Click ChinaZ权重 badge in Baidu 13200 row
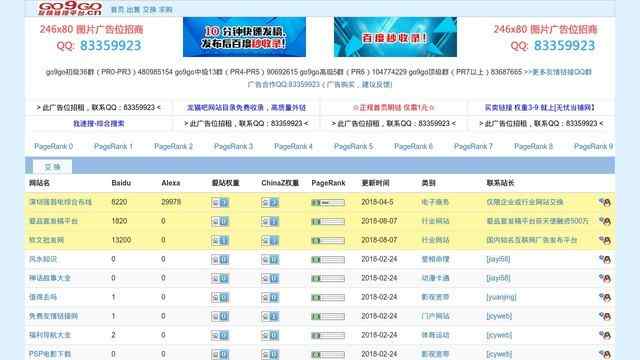The height and width of the screenshot is (360, 640). [x=270, y=240]
